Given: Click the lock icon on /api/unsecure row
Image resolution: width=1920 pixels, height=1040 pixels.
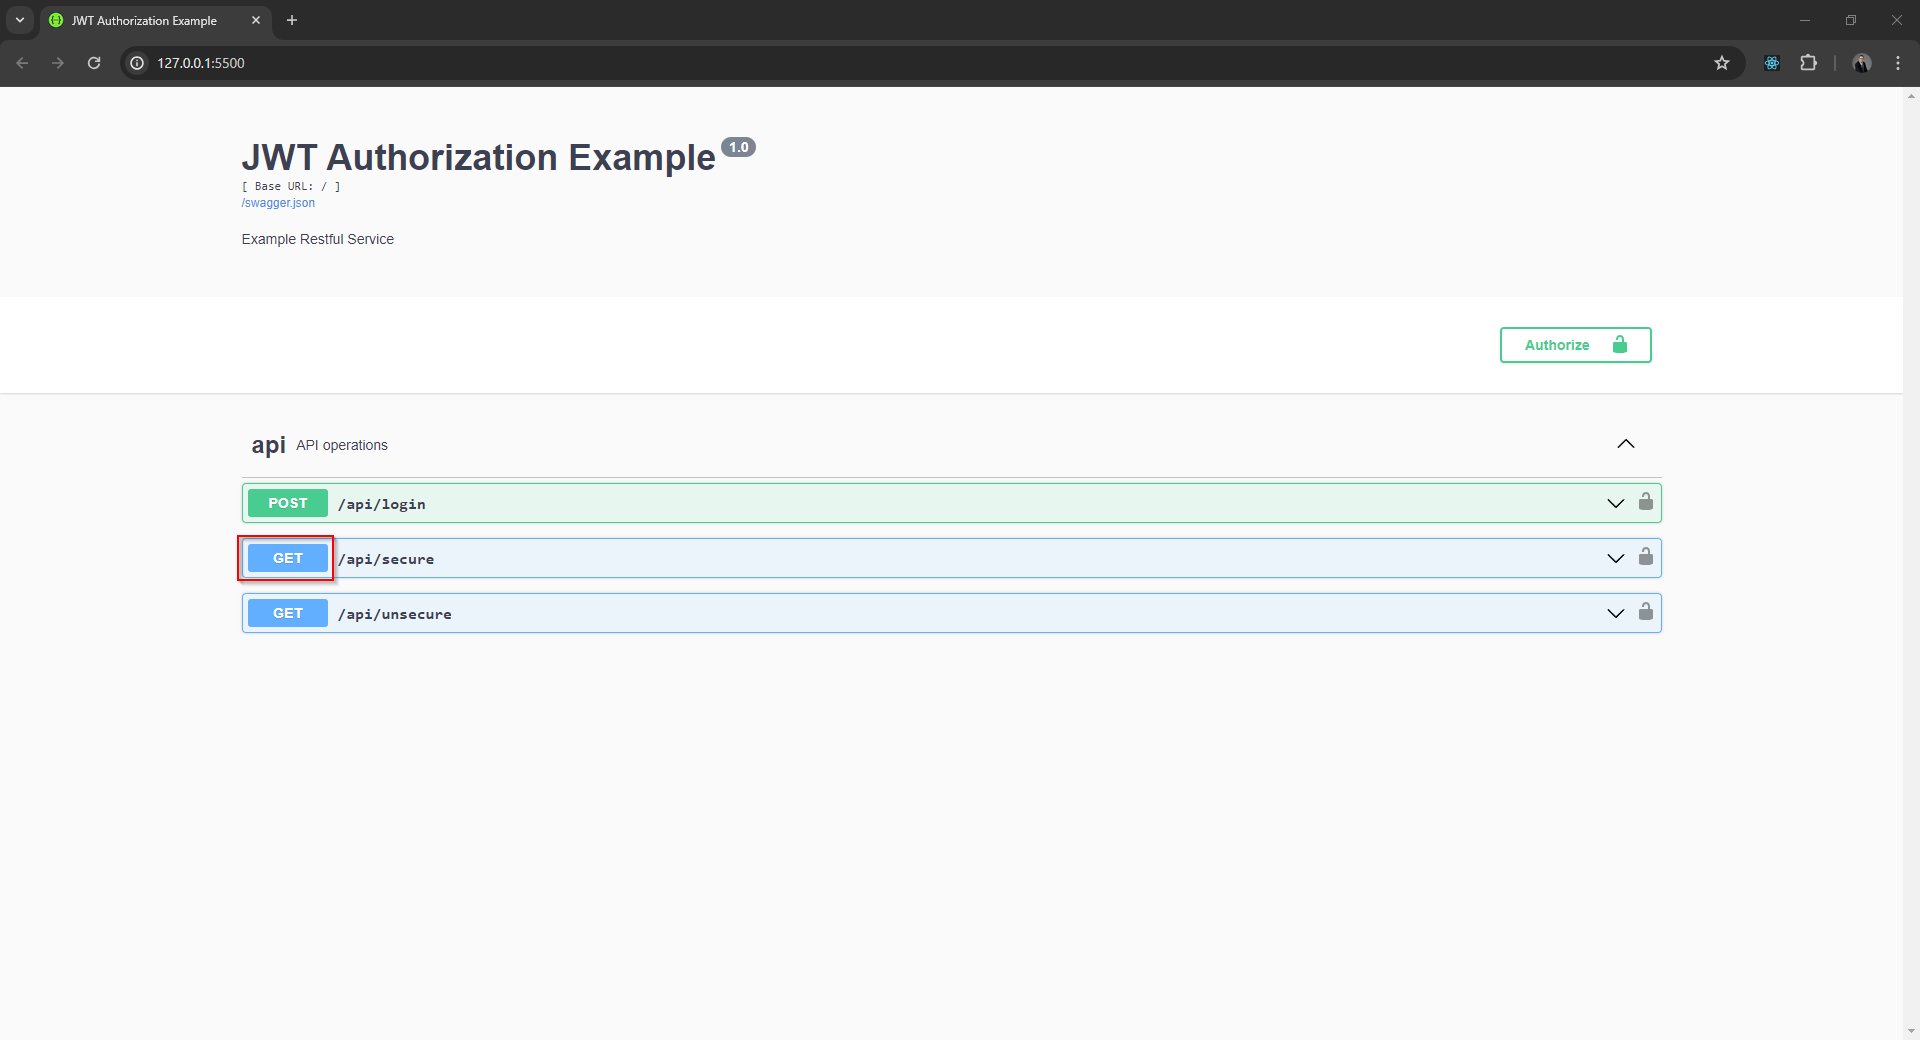Looking at the screenshot, I should tap(1645, 612).
